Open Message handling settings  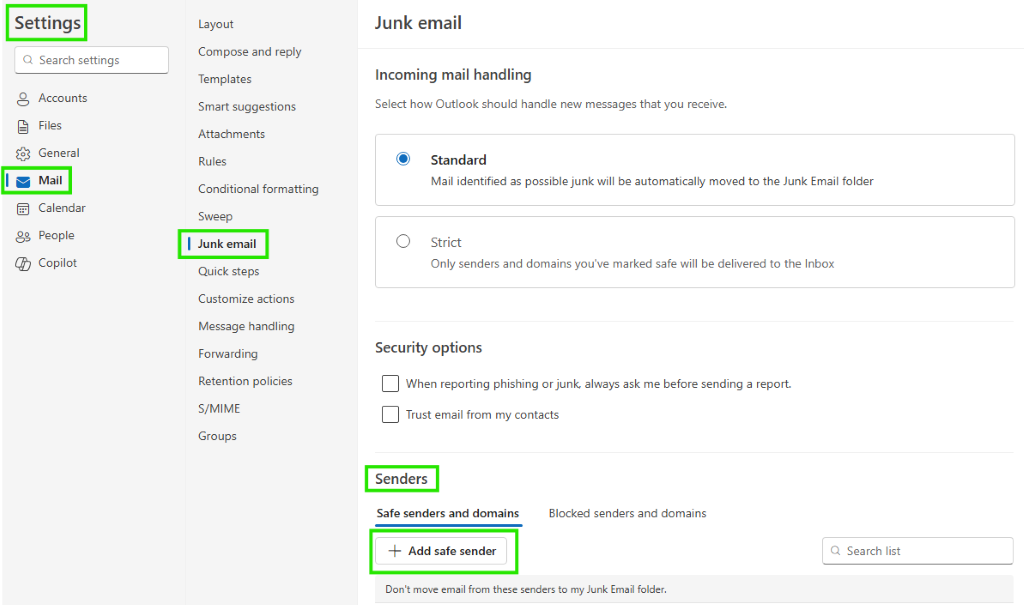[246, 326]
